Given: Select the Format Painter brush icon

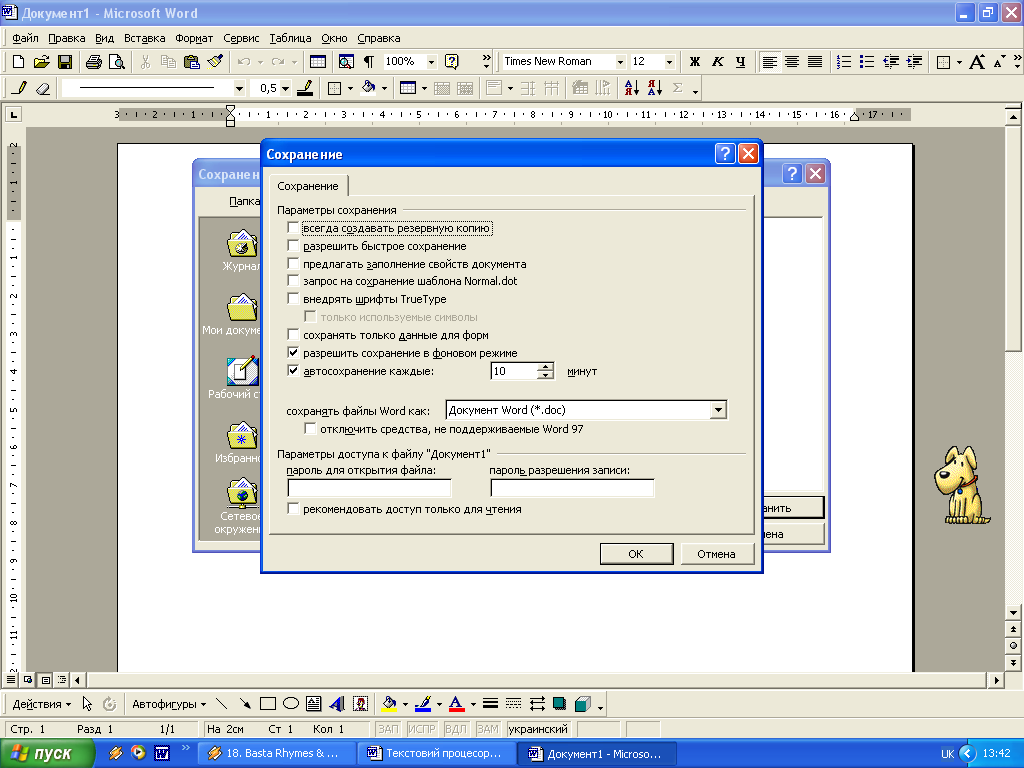Looking at the screenshot, I should tap(215, 61).
